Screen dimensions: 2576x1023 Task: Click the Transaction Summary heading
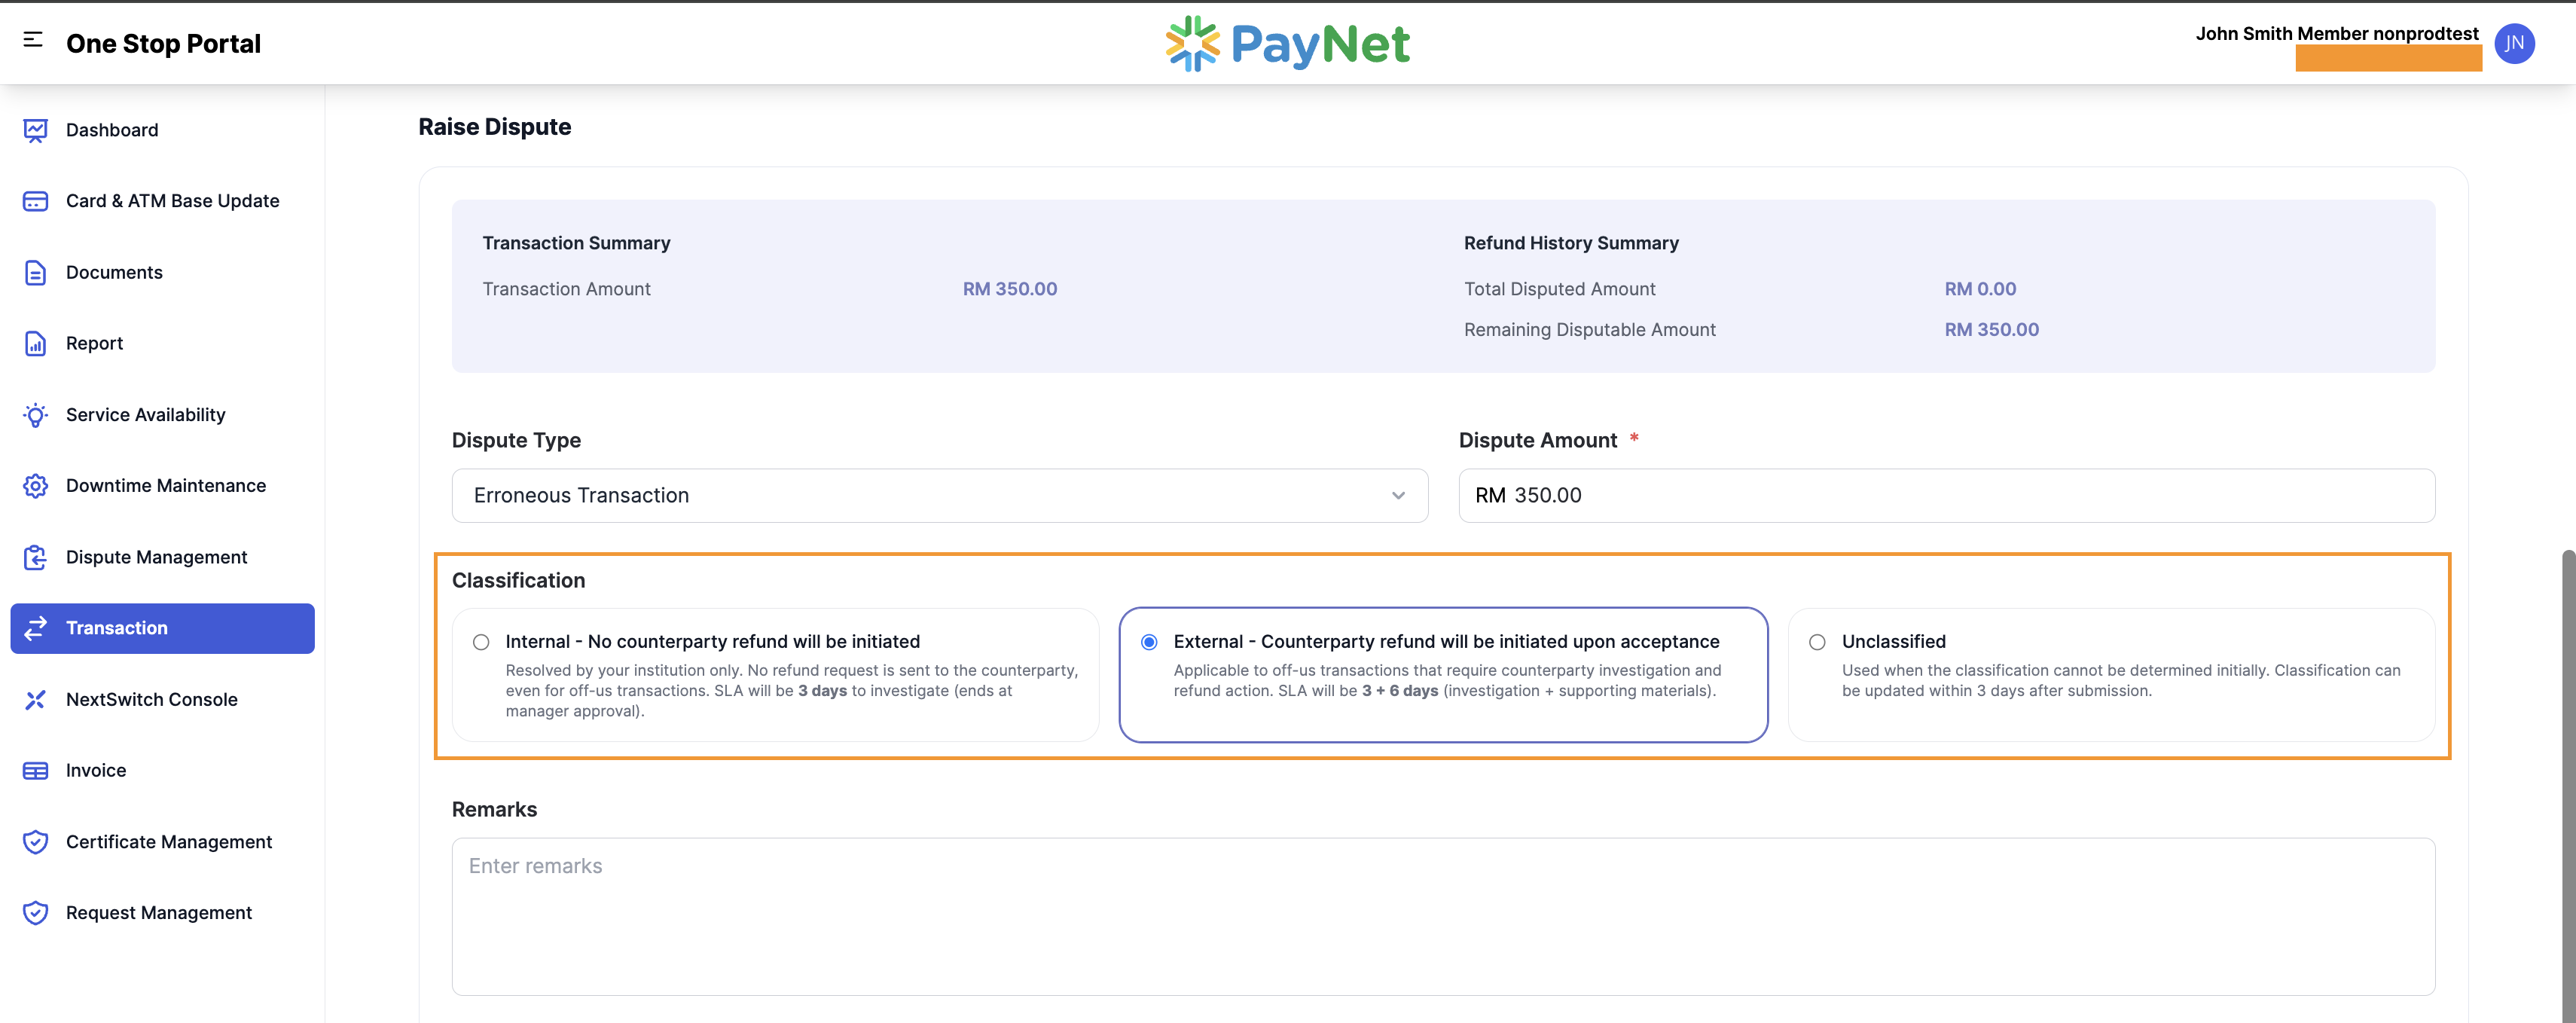pyautogui.click(x=576, y=243)
